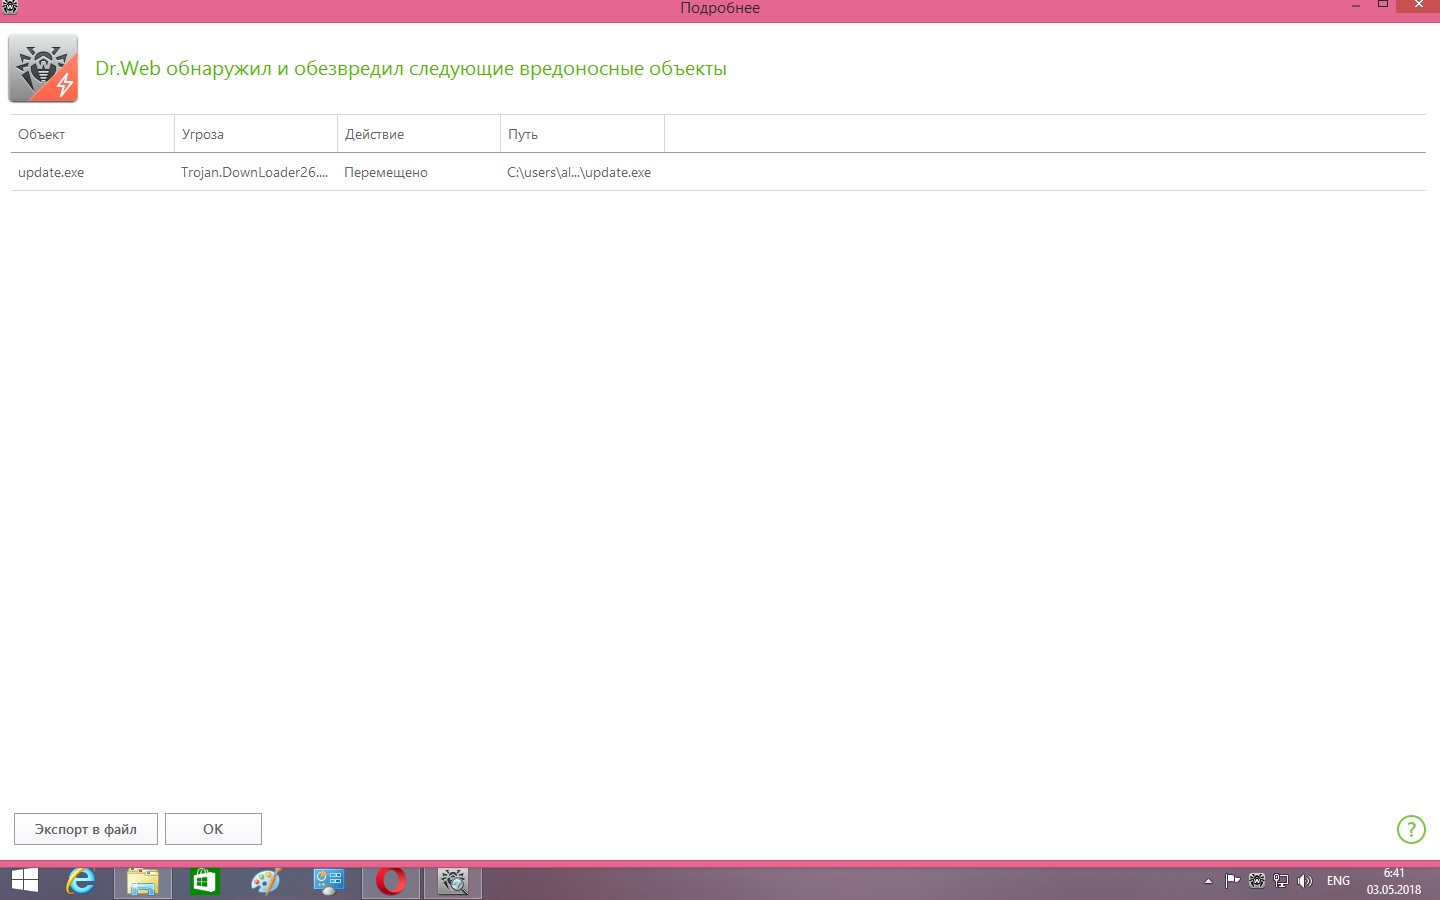The height and width of the screenshot is (900, 1440).
Task: Open File Explorer from the taskbar
Action: click(x=142, y=881)
